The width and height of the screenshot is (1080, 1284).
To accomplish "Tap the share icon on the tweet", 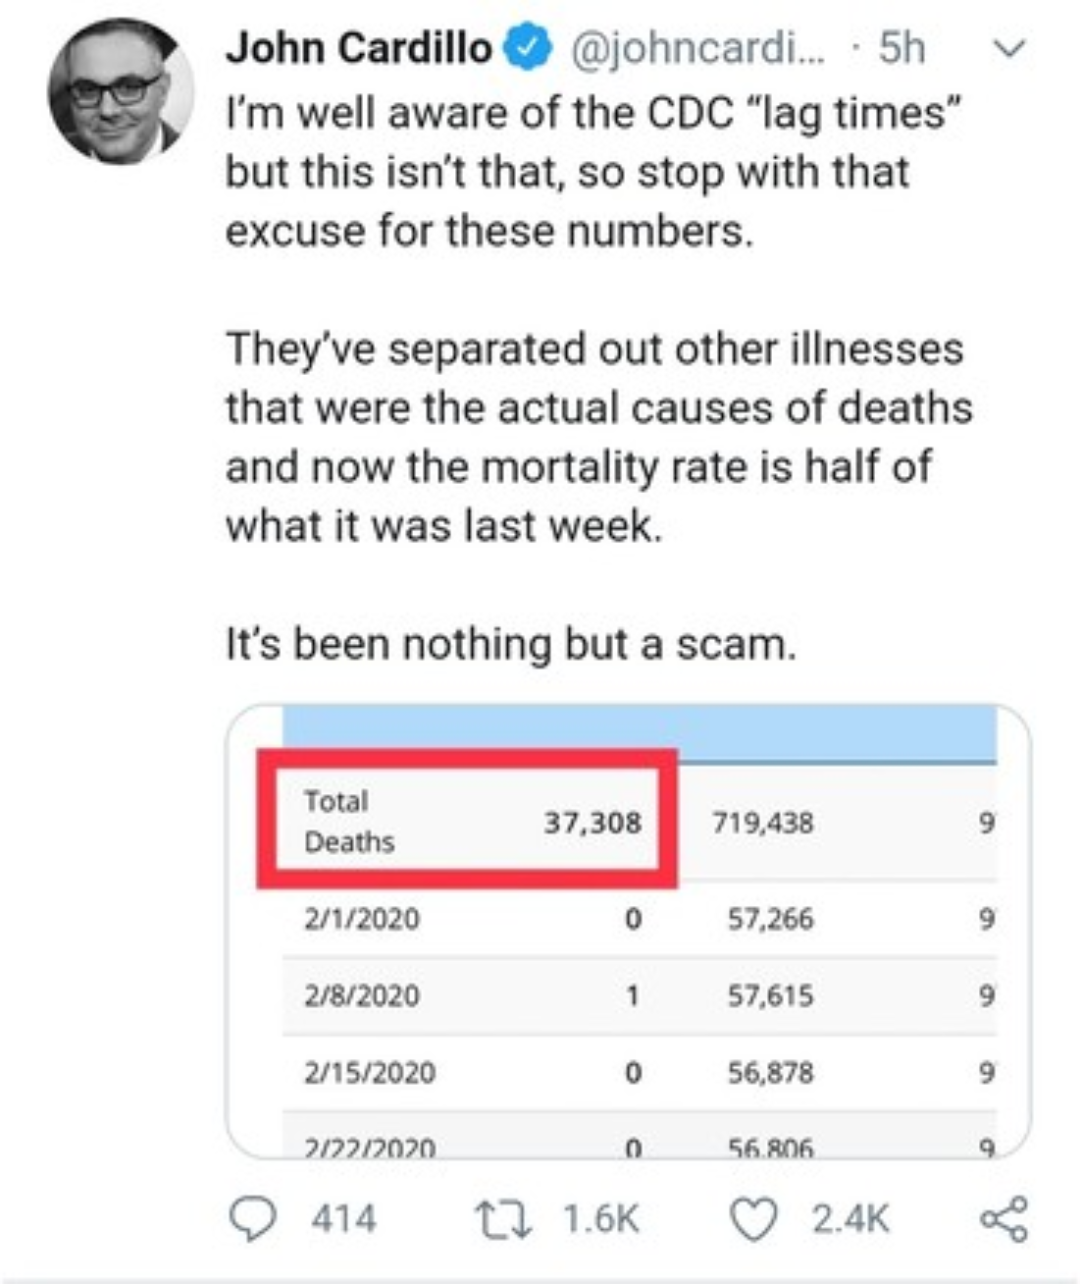I will pyautogui.click(x=1003, y=1218).
